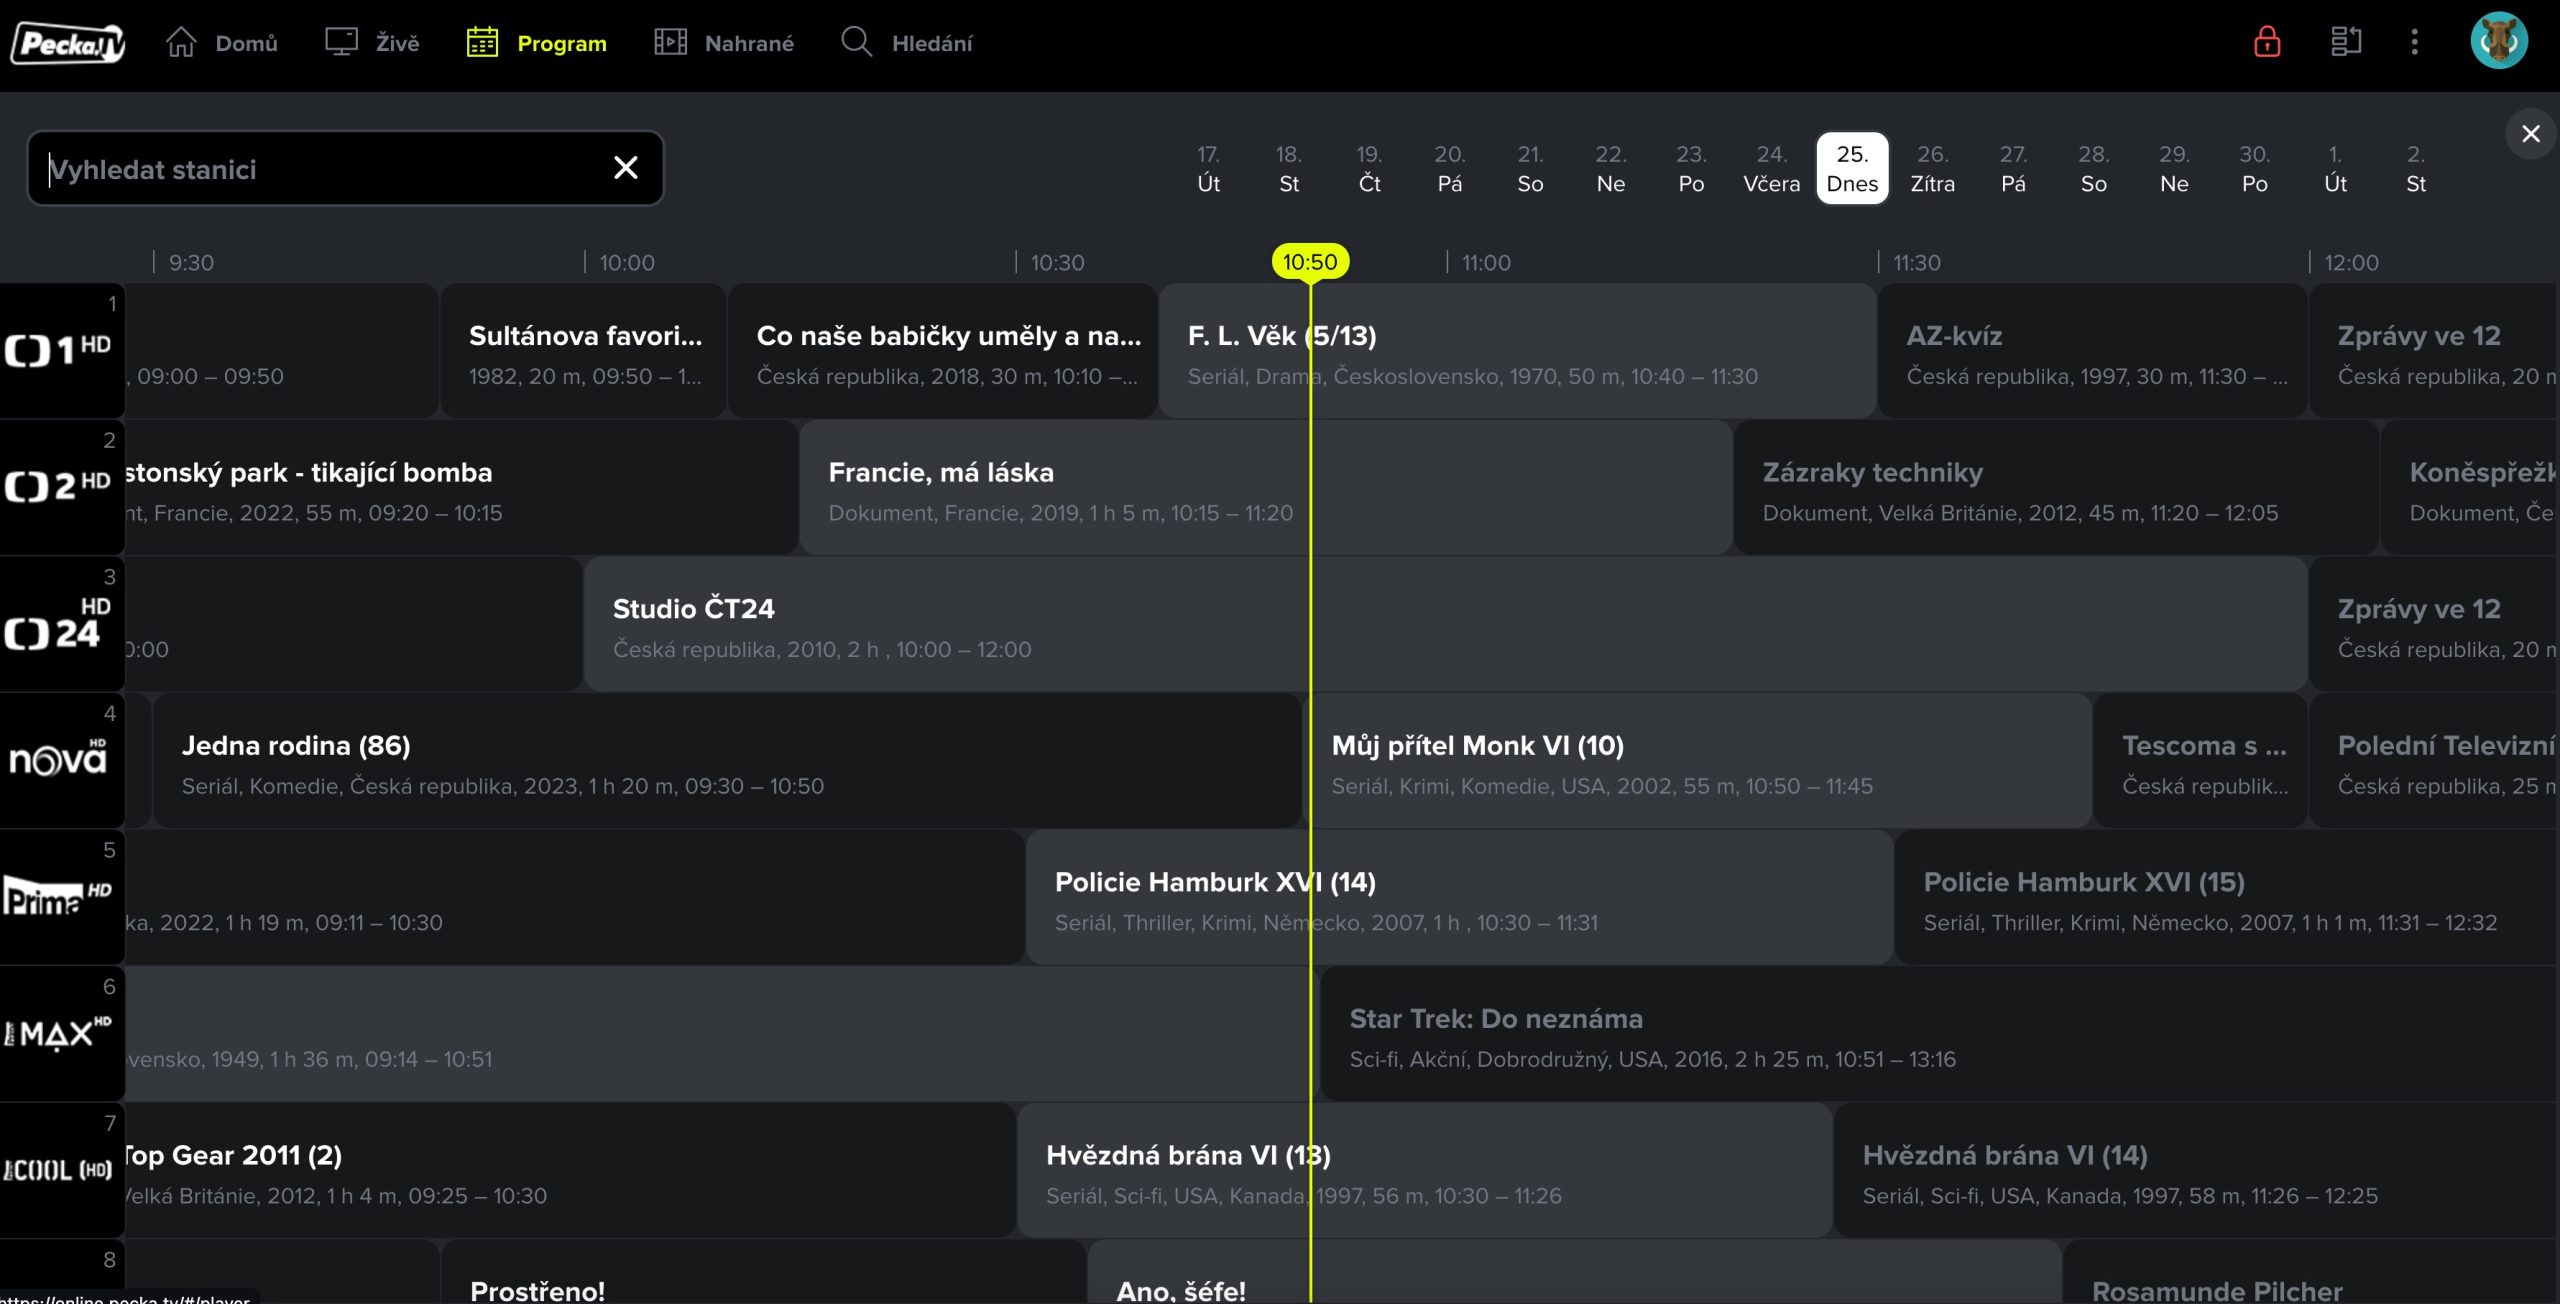Open Ano, šéfe! program

[1575, 1272]
